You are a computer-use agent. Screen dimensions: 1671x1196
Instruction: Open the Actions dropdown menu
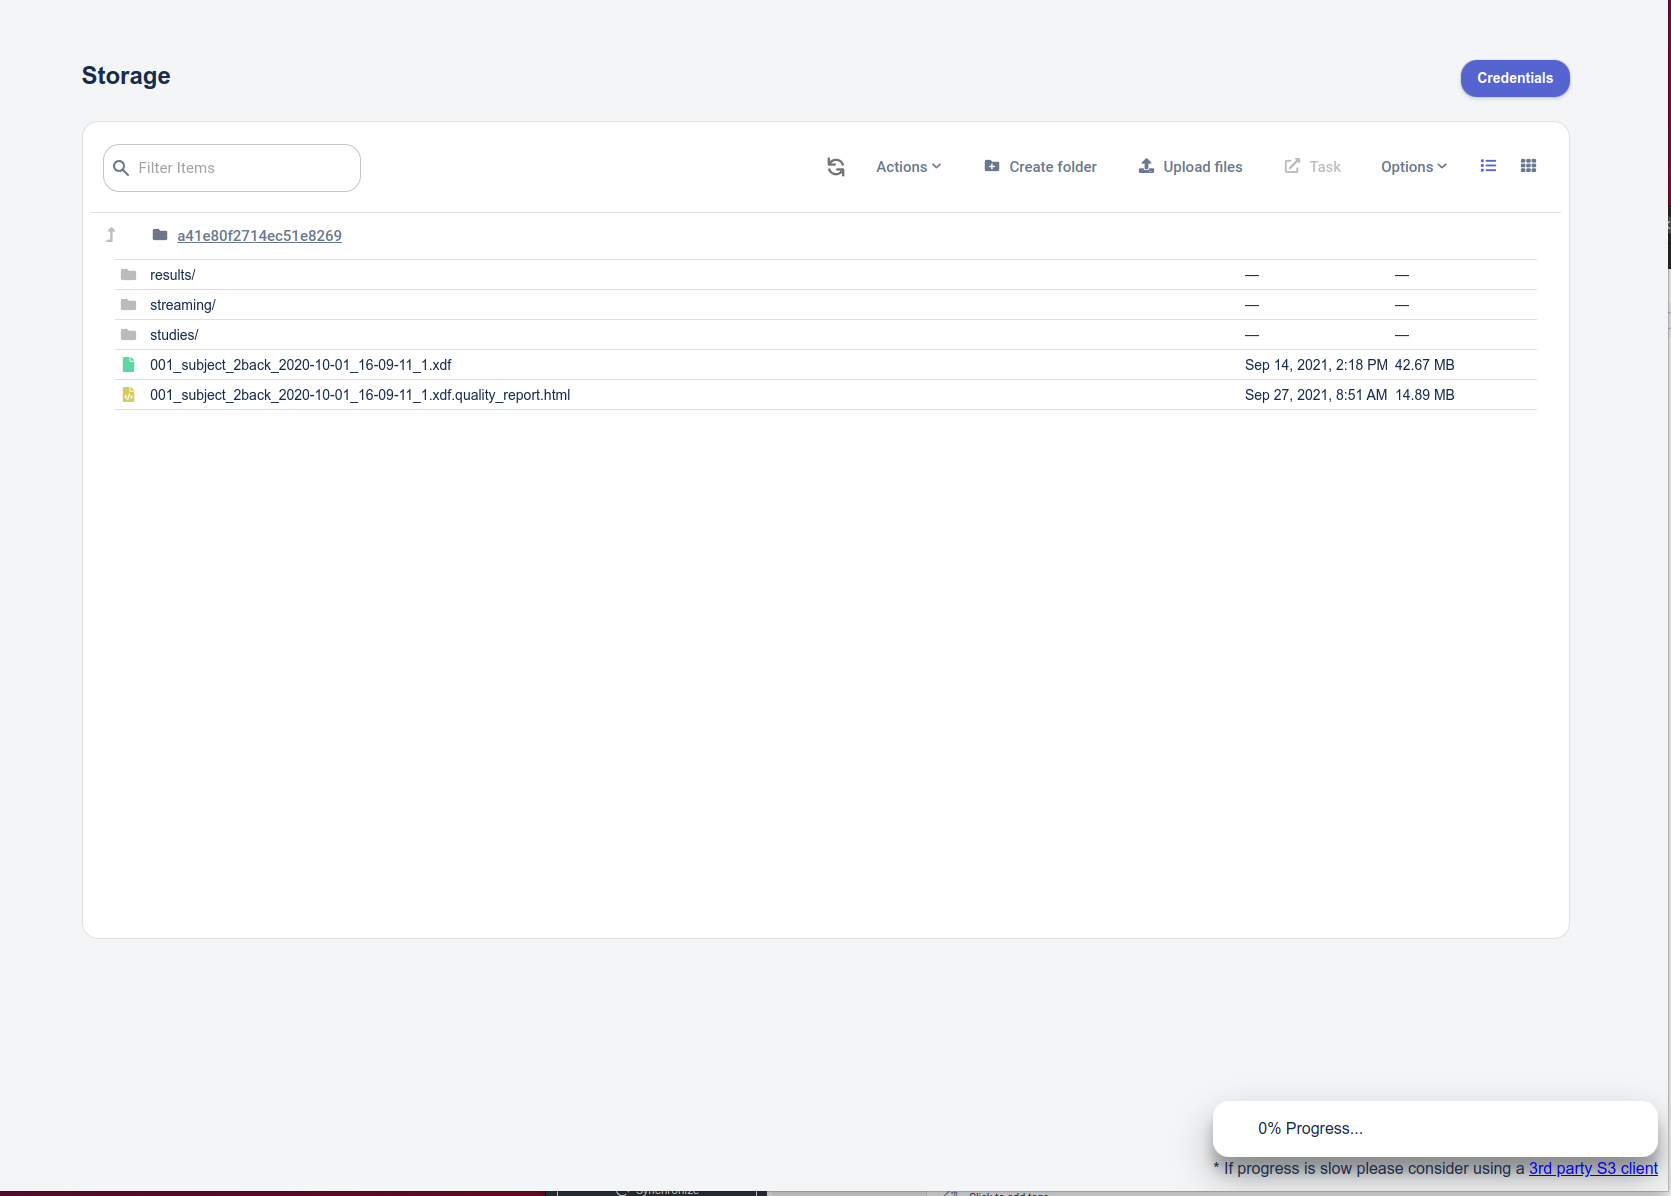click(x=908, y=167)
